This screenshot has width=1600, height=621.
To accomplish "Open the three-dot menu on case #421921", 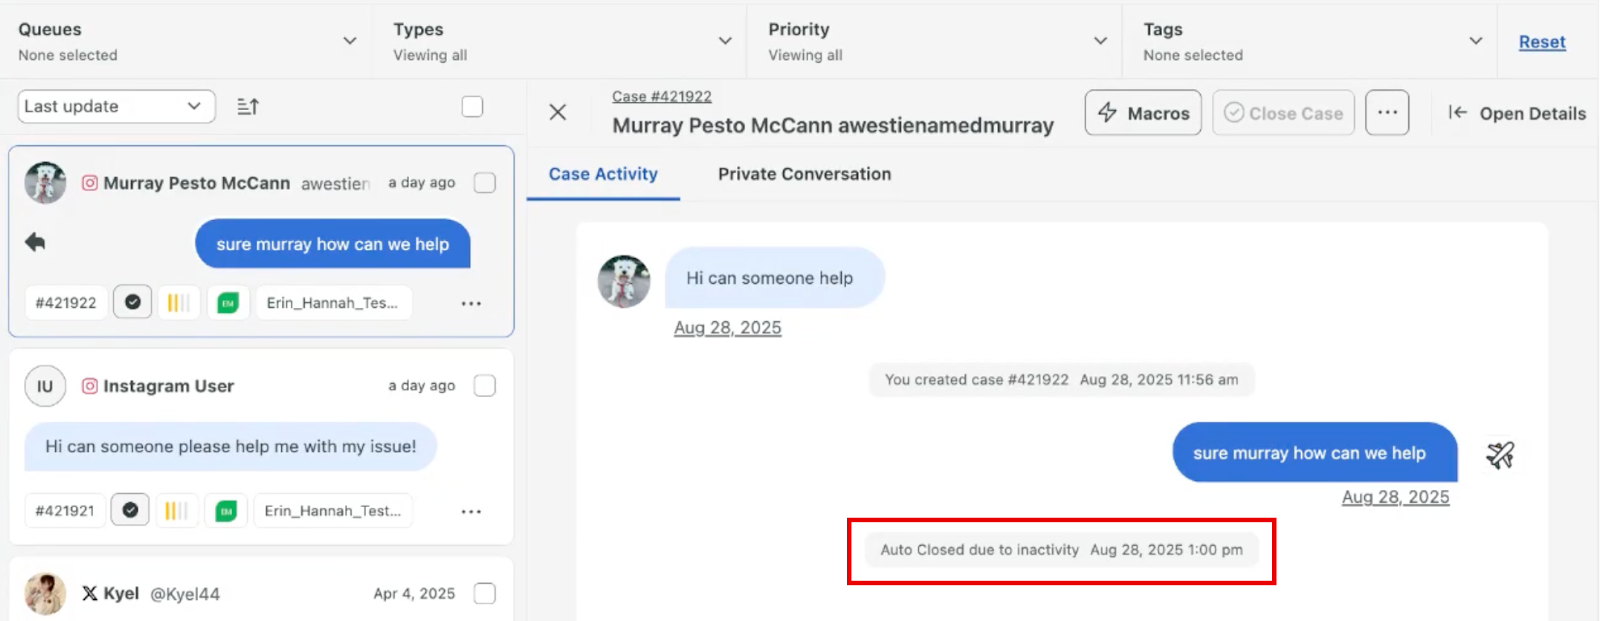I will 471,511.
